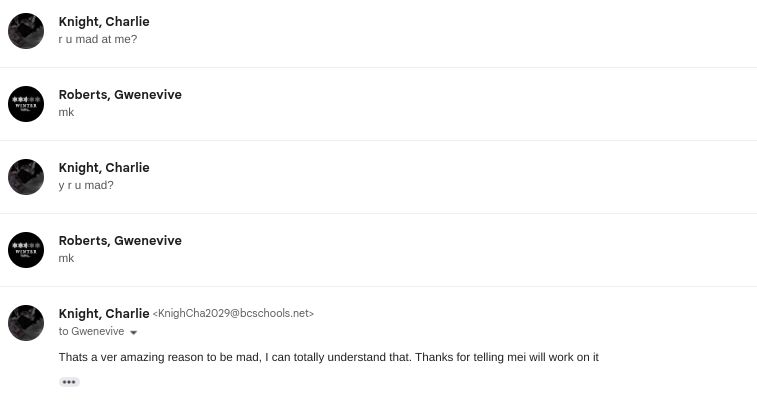Click 'Knight, Charlie' name in the expanded message
The image size is (757, 400).
(x=104, y=313)
